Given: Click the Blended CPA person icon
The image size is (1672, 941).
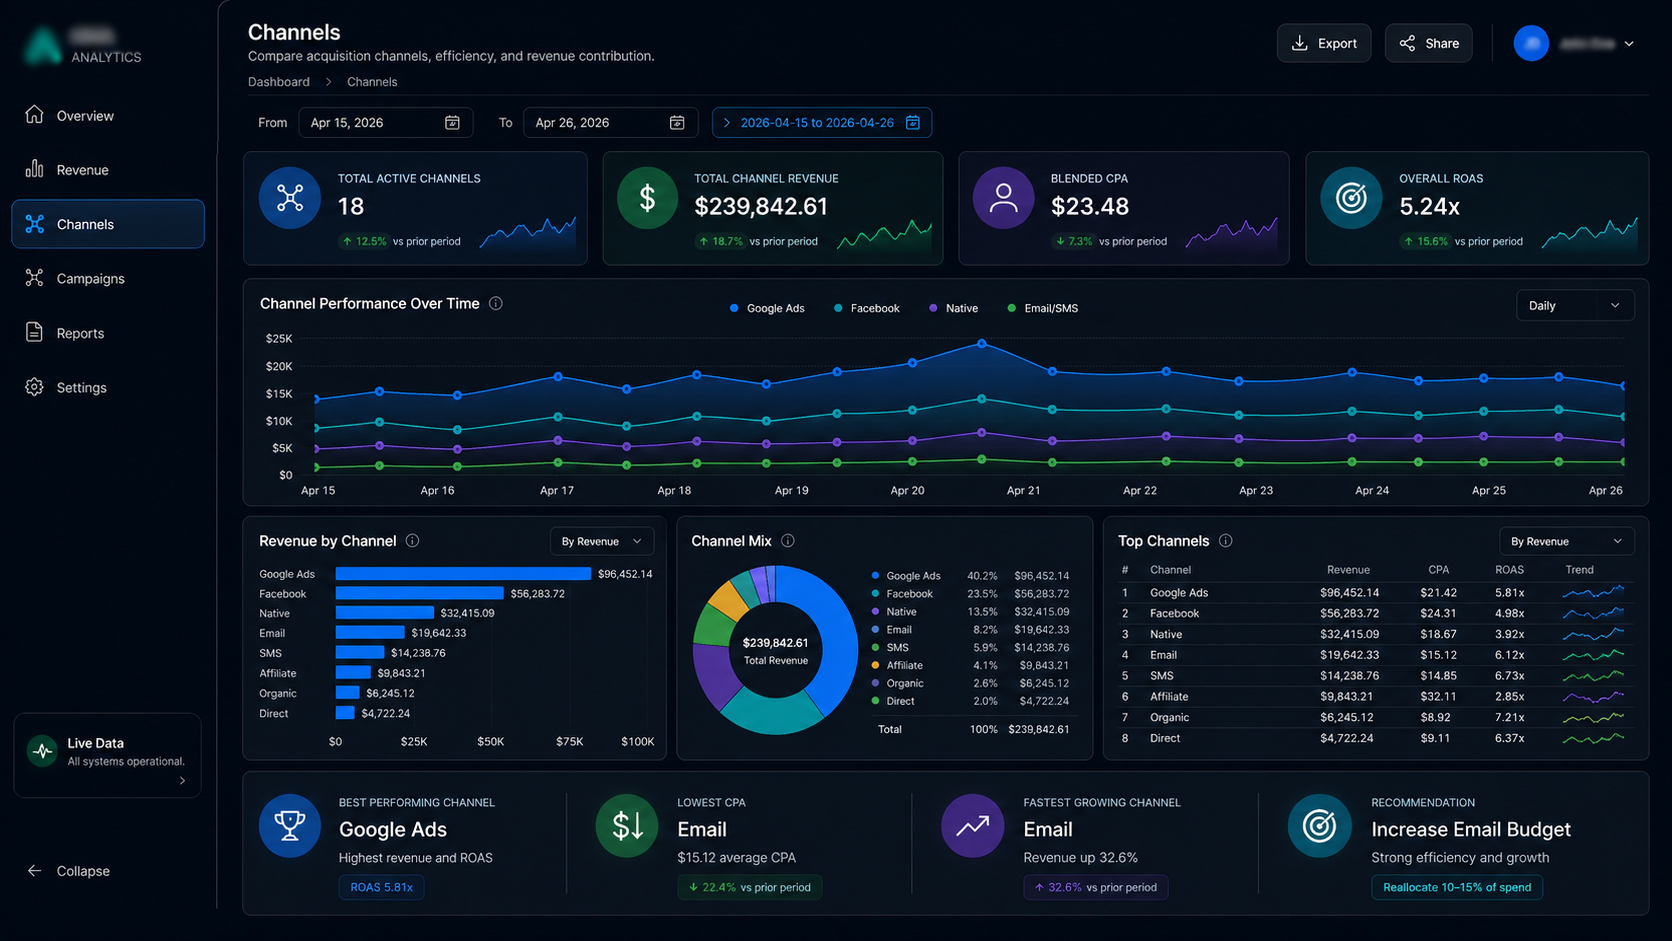Looking at the screenshot, I should tap(1003, 198).
